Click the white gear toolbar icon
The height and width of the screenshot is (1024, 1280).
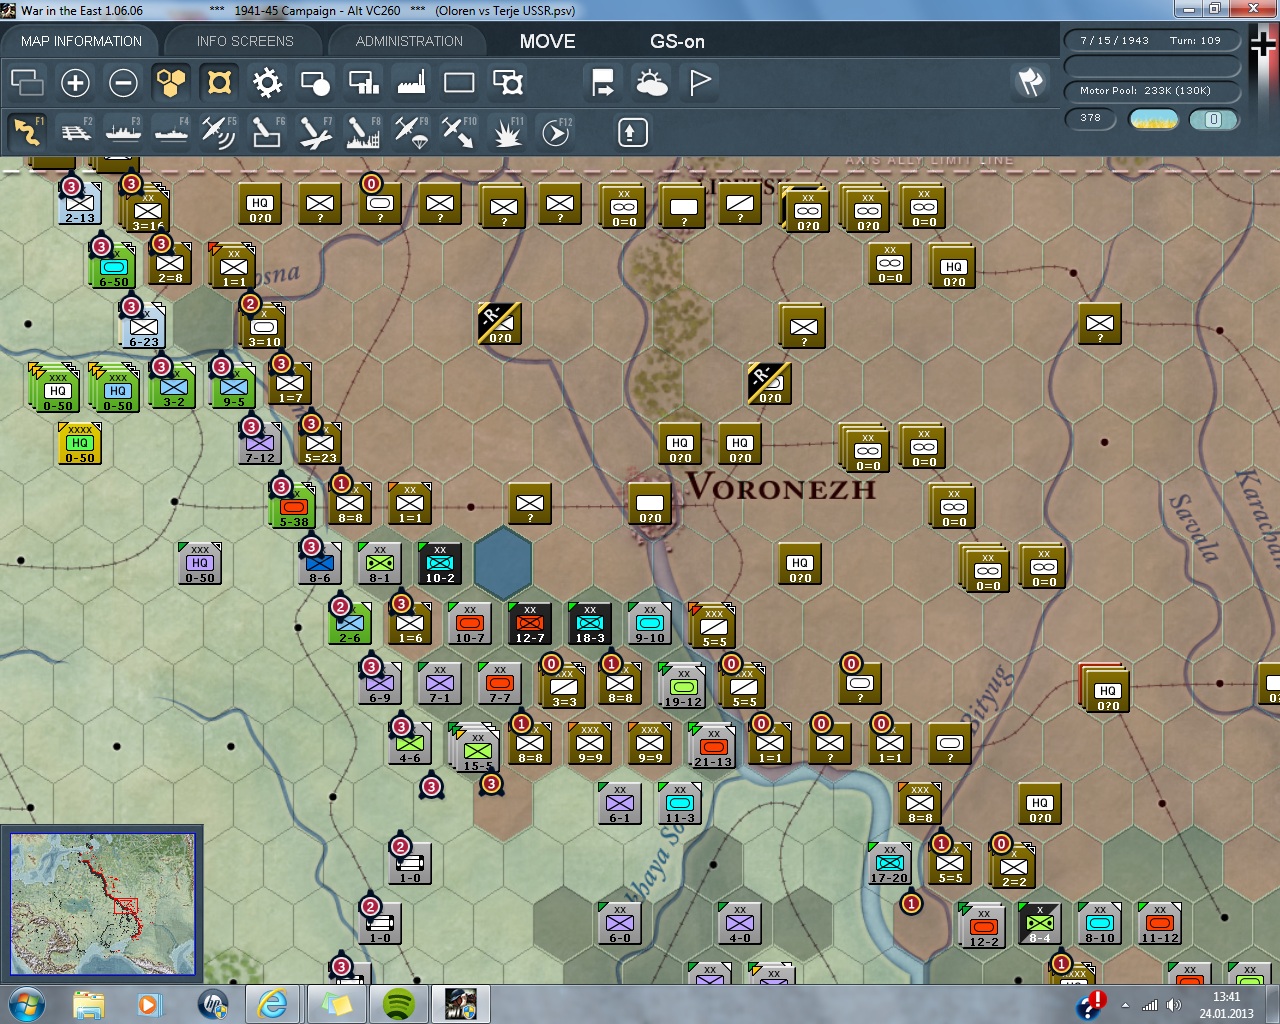(267, 82)
